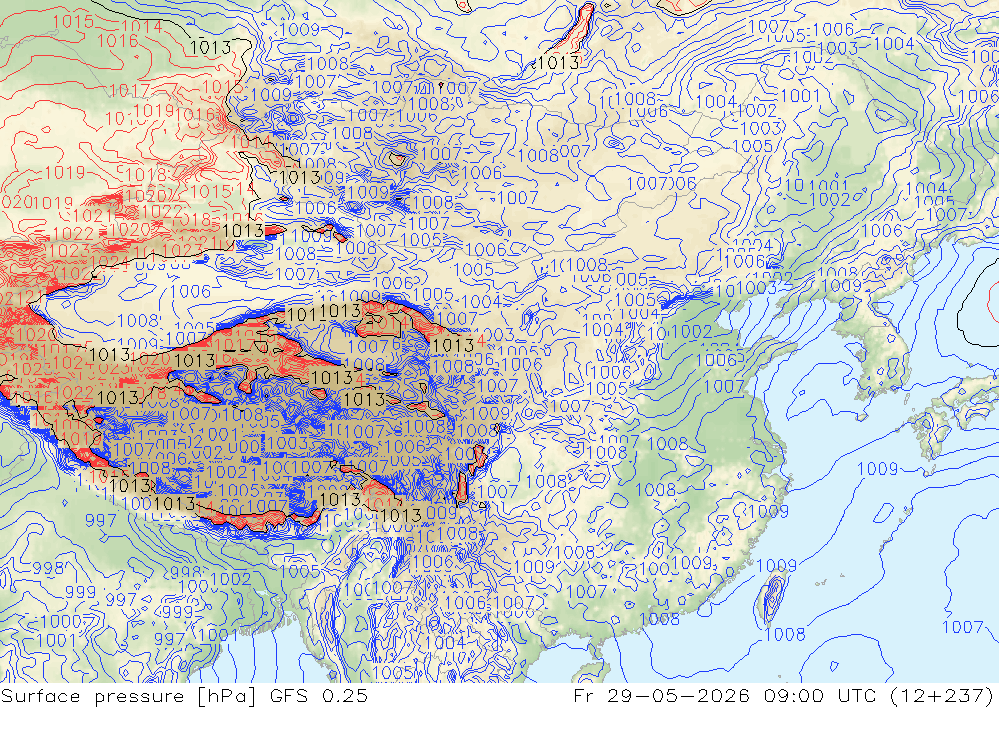Click the blue '1000' isobar label

pos(62,622)
